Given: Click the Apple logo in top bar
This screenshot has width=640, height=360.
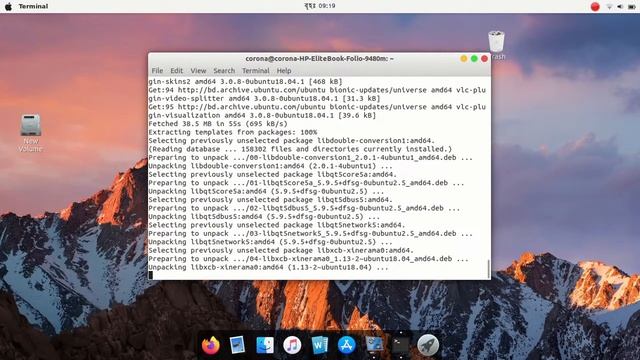Looking at the screenshot, I should coord(8,6).
